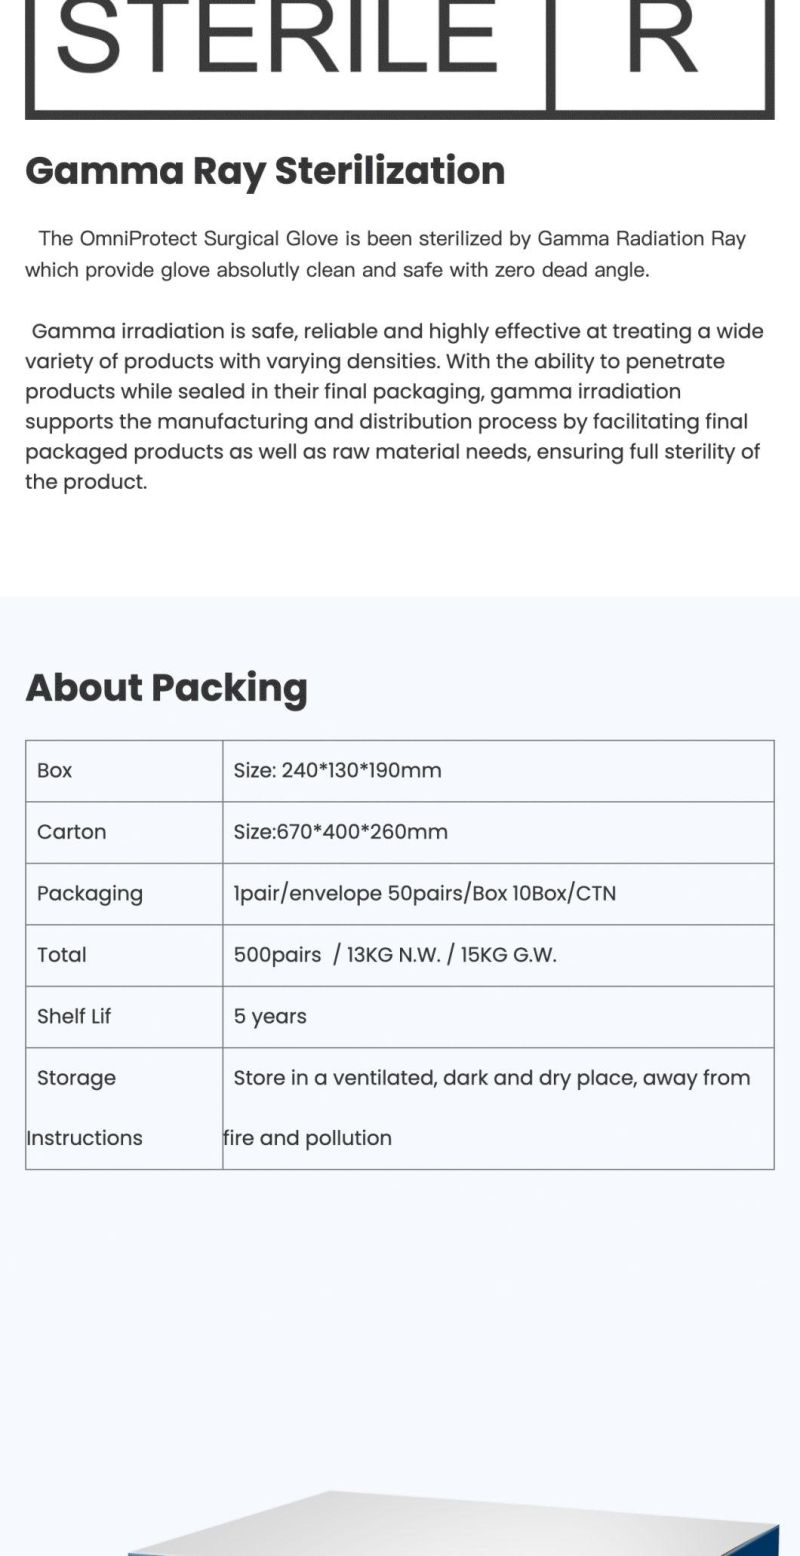800x1556 pixels.
Task: Click the Carton label cell
Action: [124, 832]
